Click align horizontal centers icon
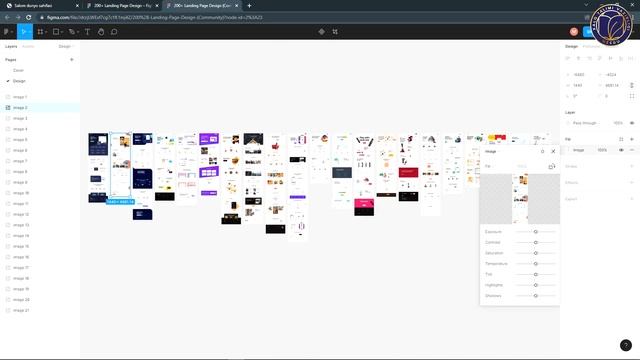The width and height of the screenshot is (640, 360). [x=578, y=58]
